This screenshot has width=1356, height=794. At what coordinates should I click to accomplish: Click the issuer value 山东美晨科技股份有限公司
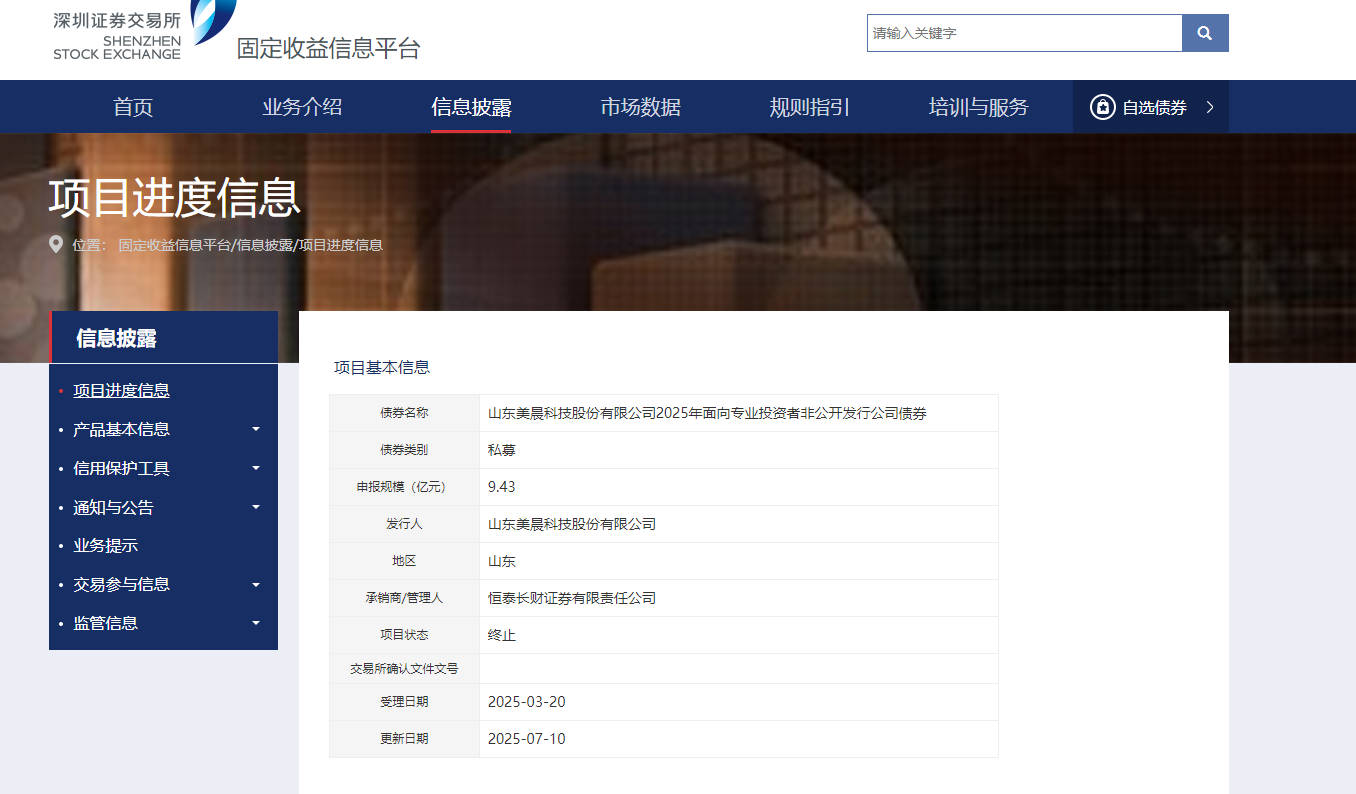572,524
